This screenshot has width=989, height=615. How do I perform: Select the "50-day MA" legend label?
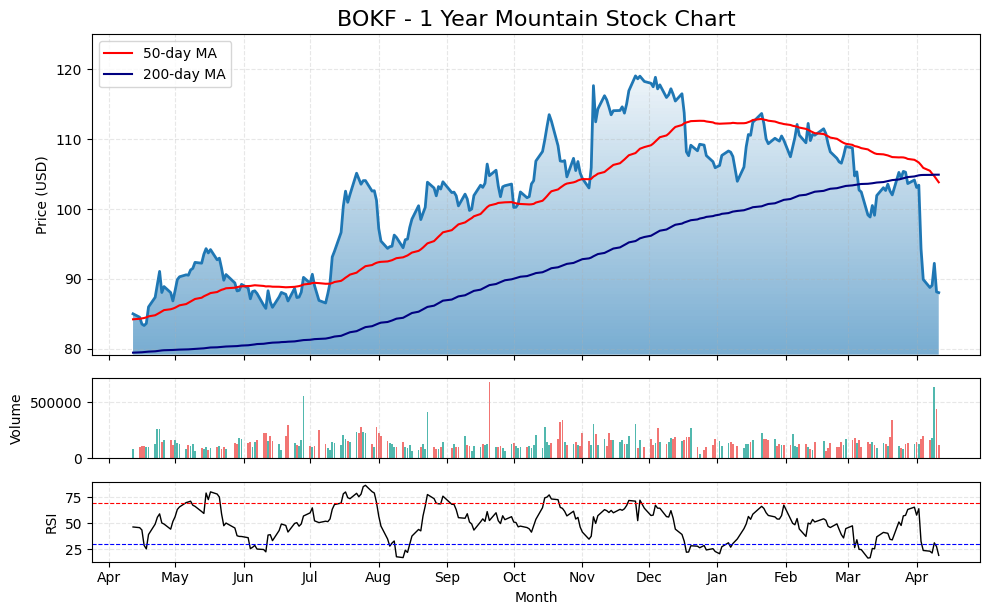[x=180, y=53]
